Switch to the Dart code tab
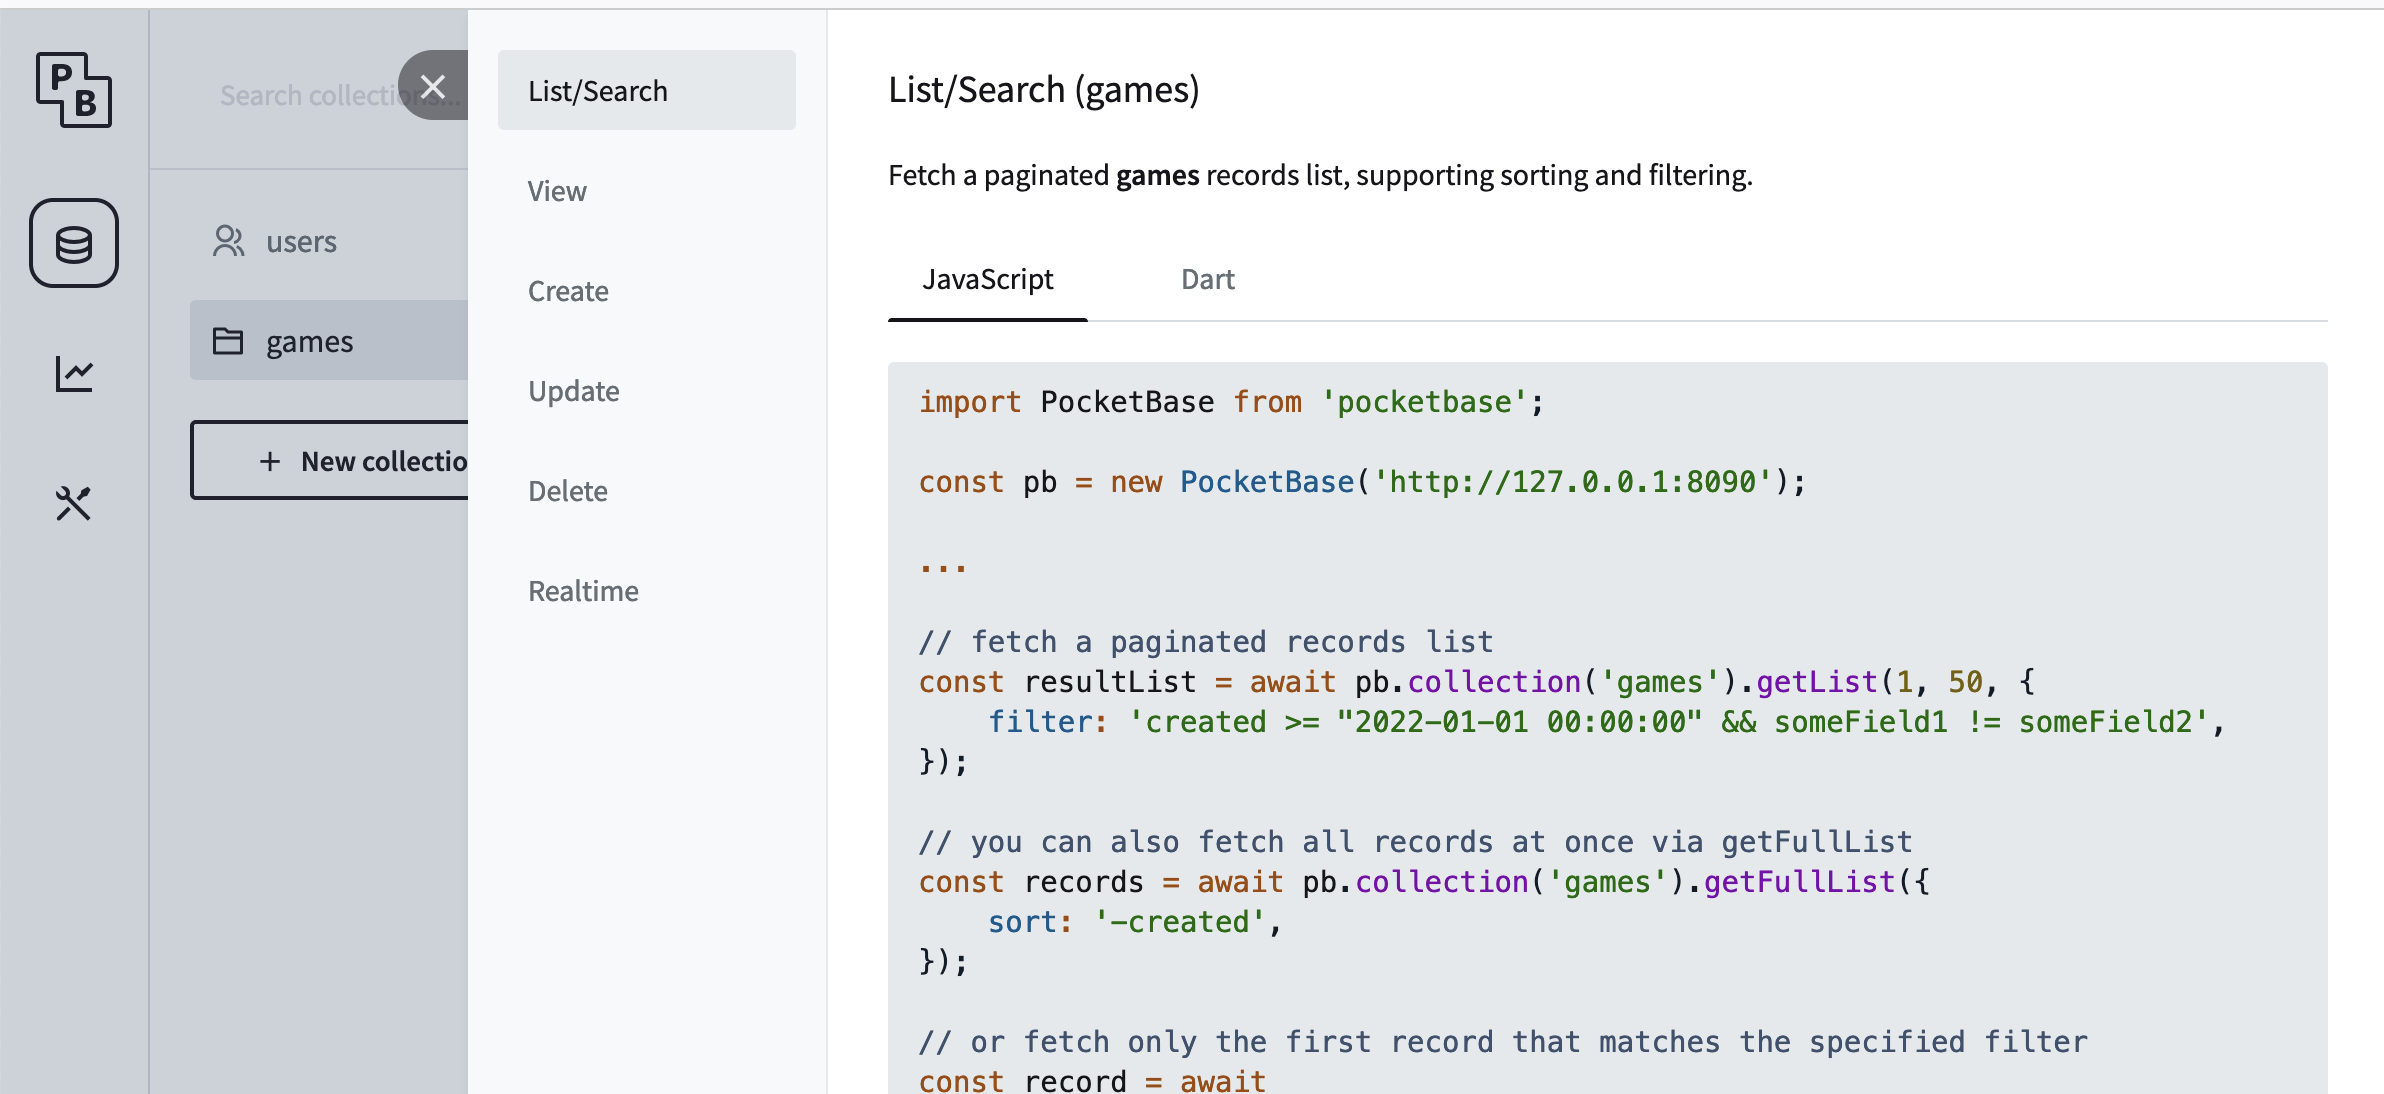 click(1208, 280)
